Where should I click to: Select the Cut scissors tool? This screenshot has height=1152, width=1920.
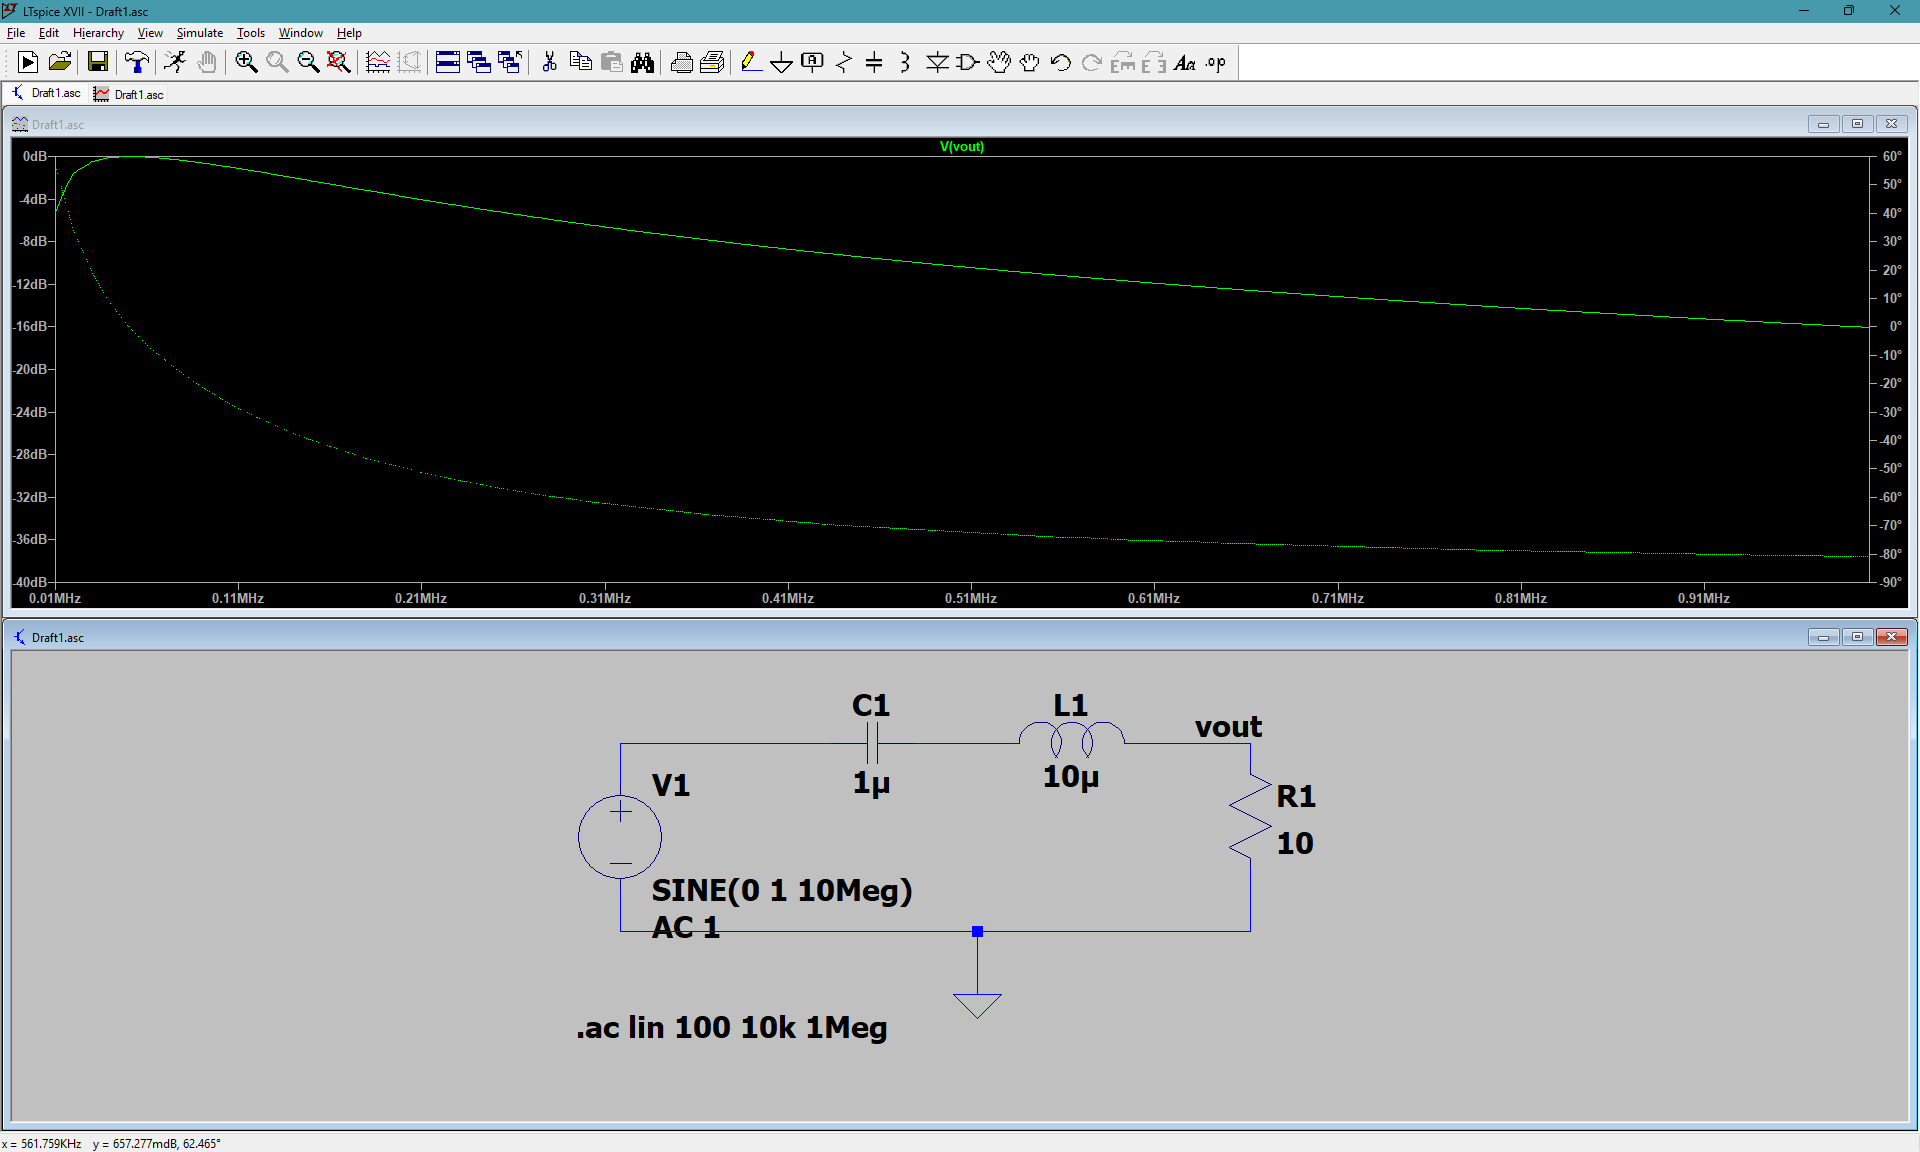[549, 62]
